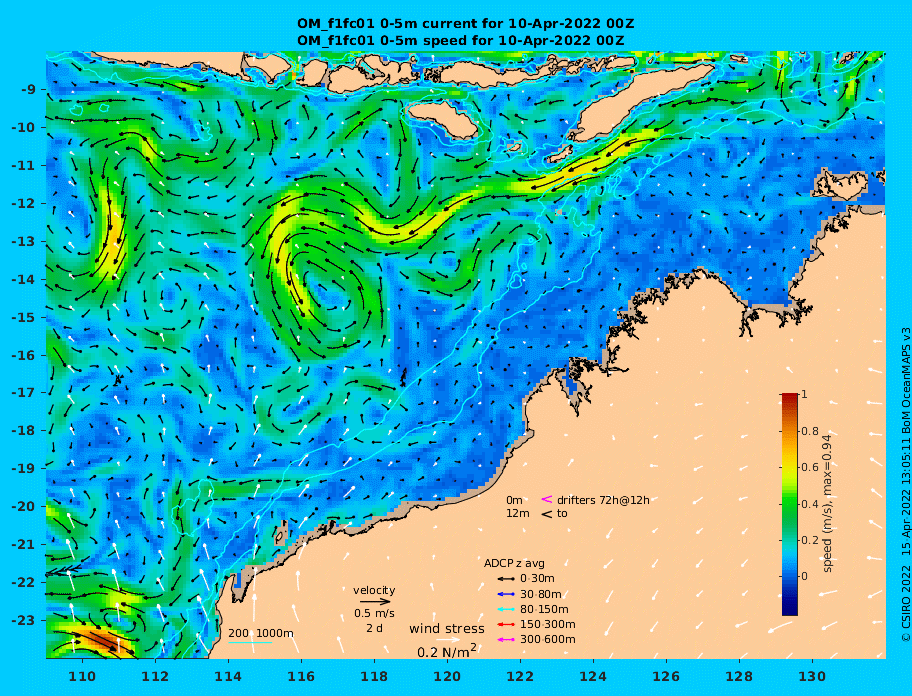
Task: Click the oval Sumba island on the map
Action: (442, 120)
